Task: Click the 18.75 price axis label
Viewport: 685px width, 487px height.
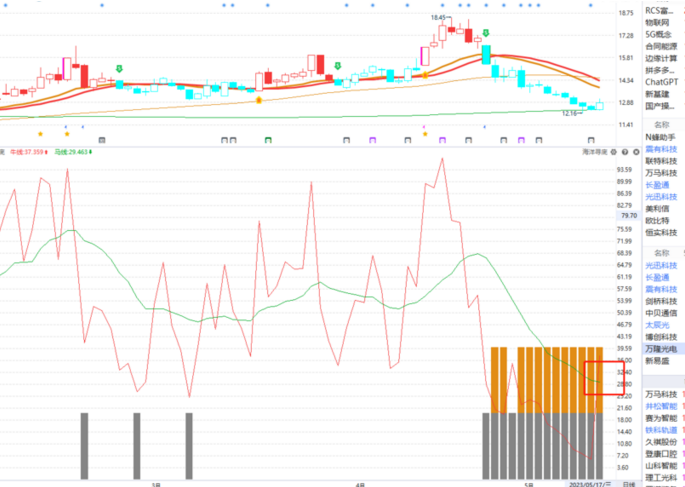Action: pos(626,13)
